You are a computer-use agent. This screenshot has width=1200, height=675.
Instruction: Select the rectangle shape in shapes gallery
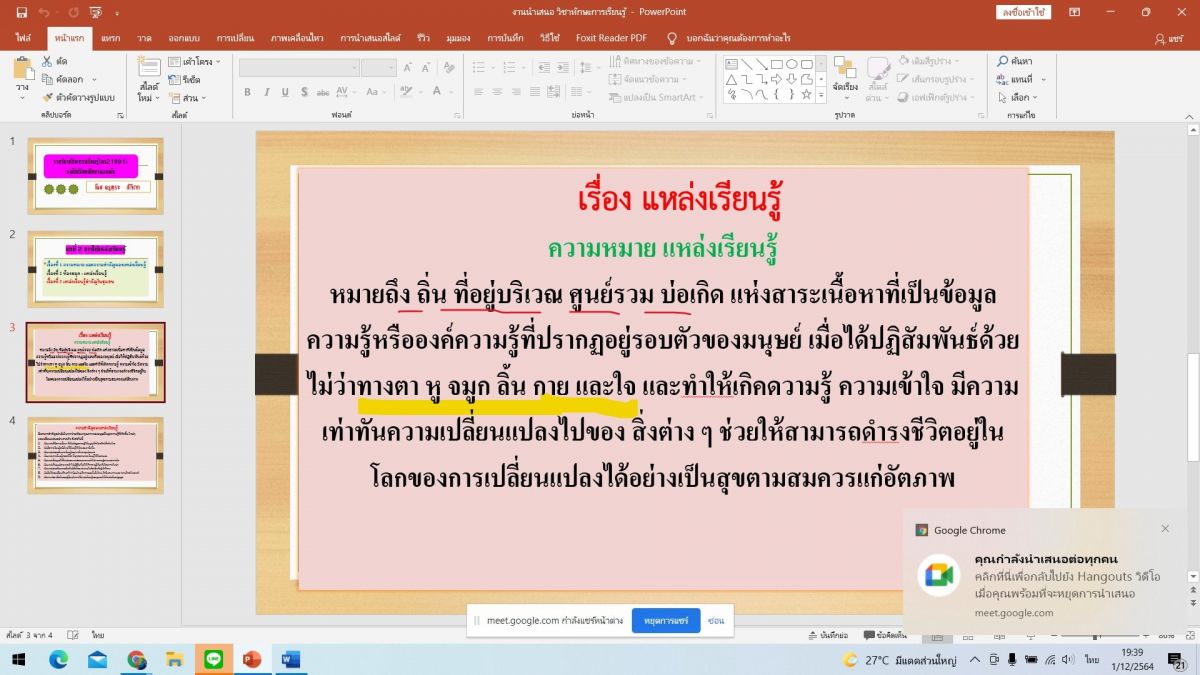click(x=776, y=64)
